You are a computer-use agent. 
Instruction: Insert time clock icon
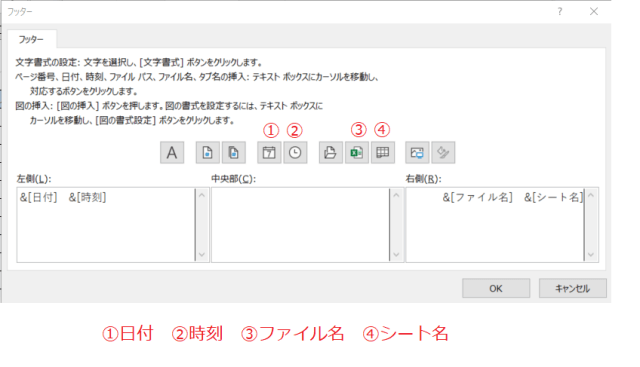(295, 153)
